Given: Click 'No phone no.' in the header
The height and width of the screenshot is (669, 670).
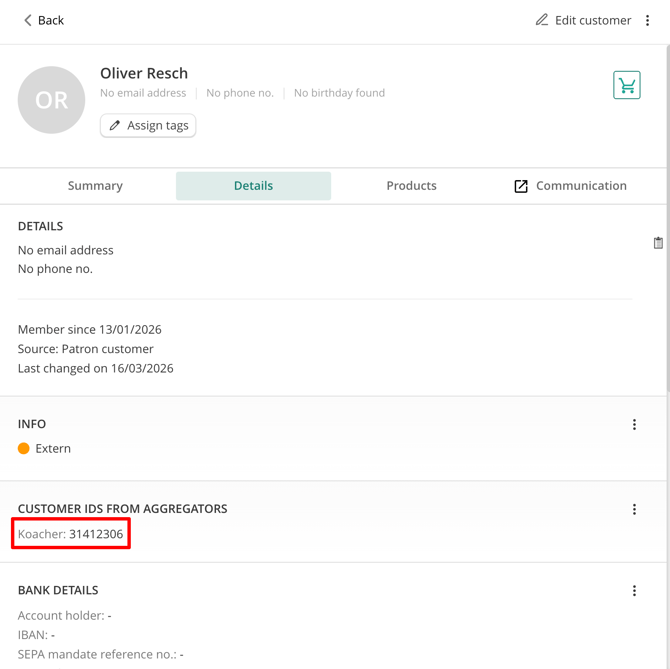Looking at the screenshot, I should [240, 93].
